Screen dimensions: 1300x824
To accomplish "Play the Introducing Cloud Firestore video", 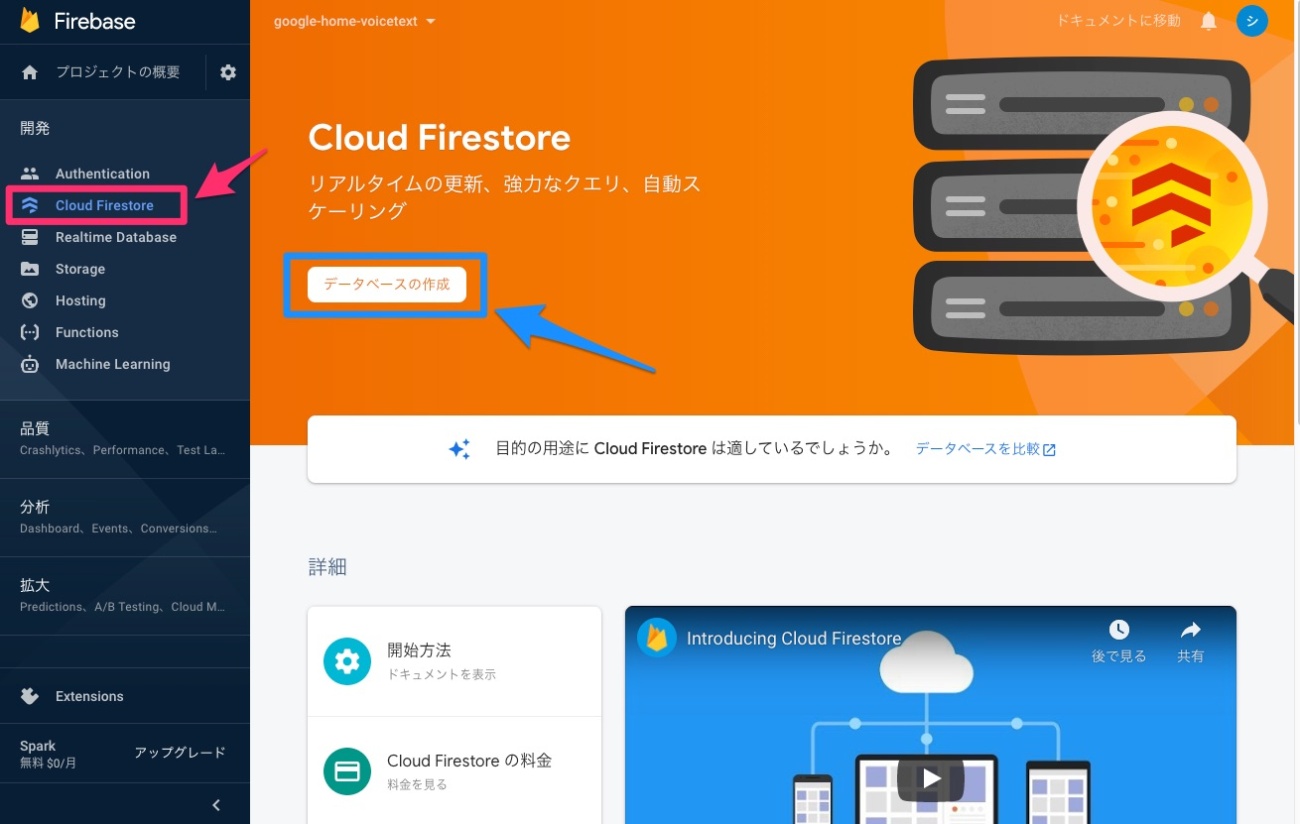I will coord(930,778).
